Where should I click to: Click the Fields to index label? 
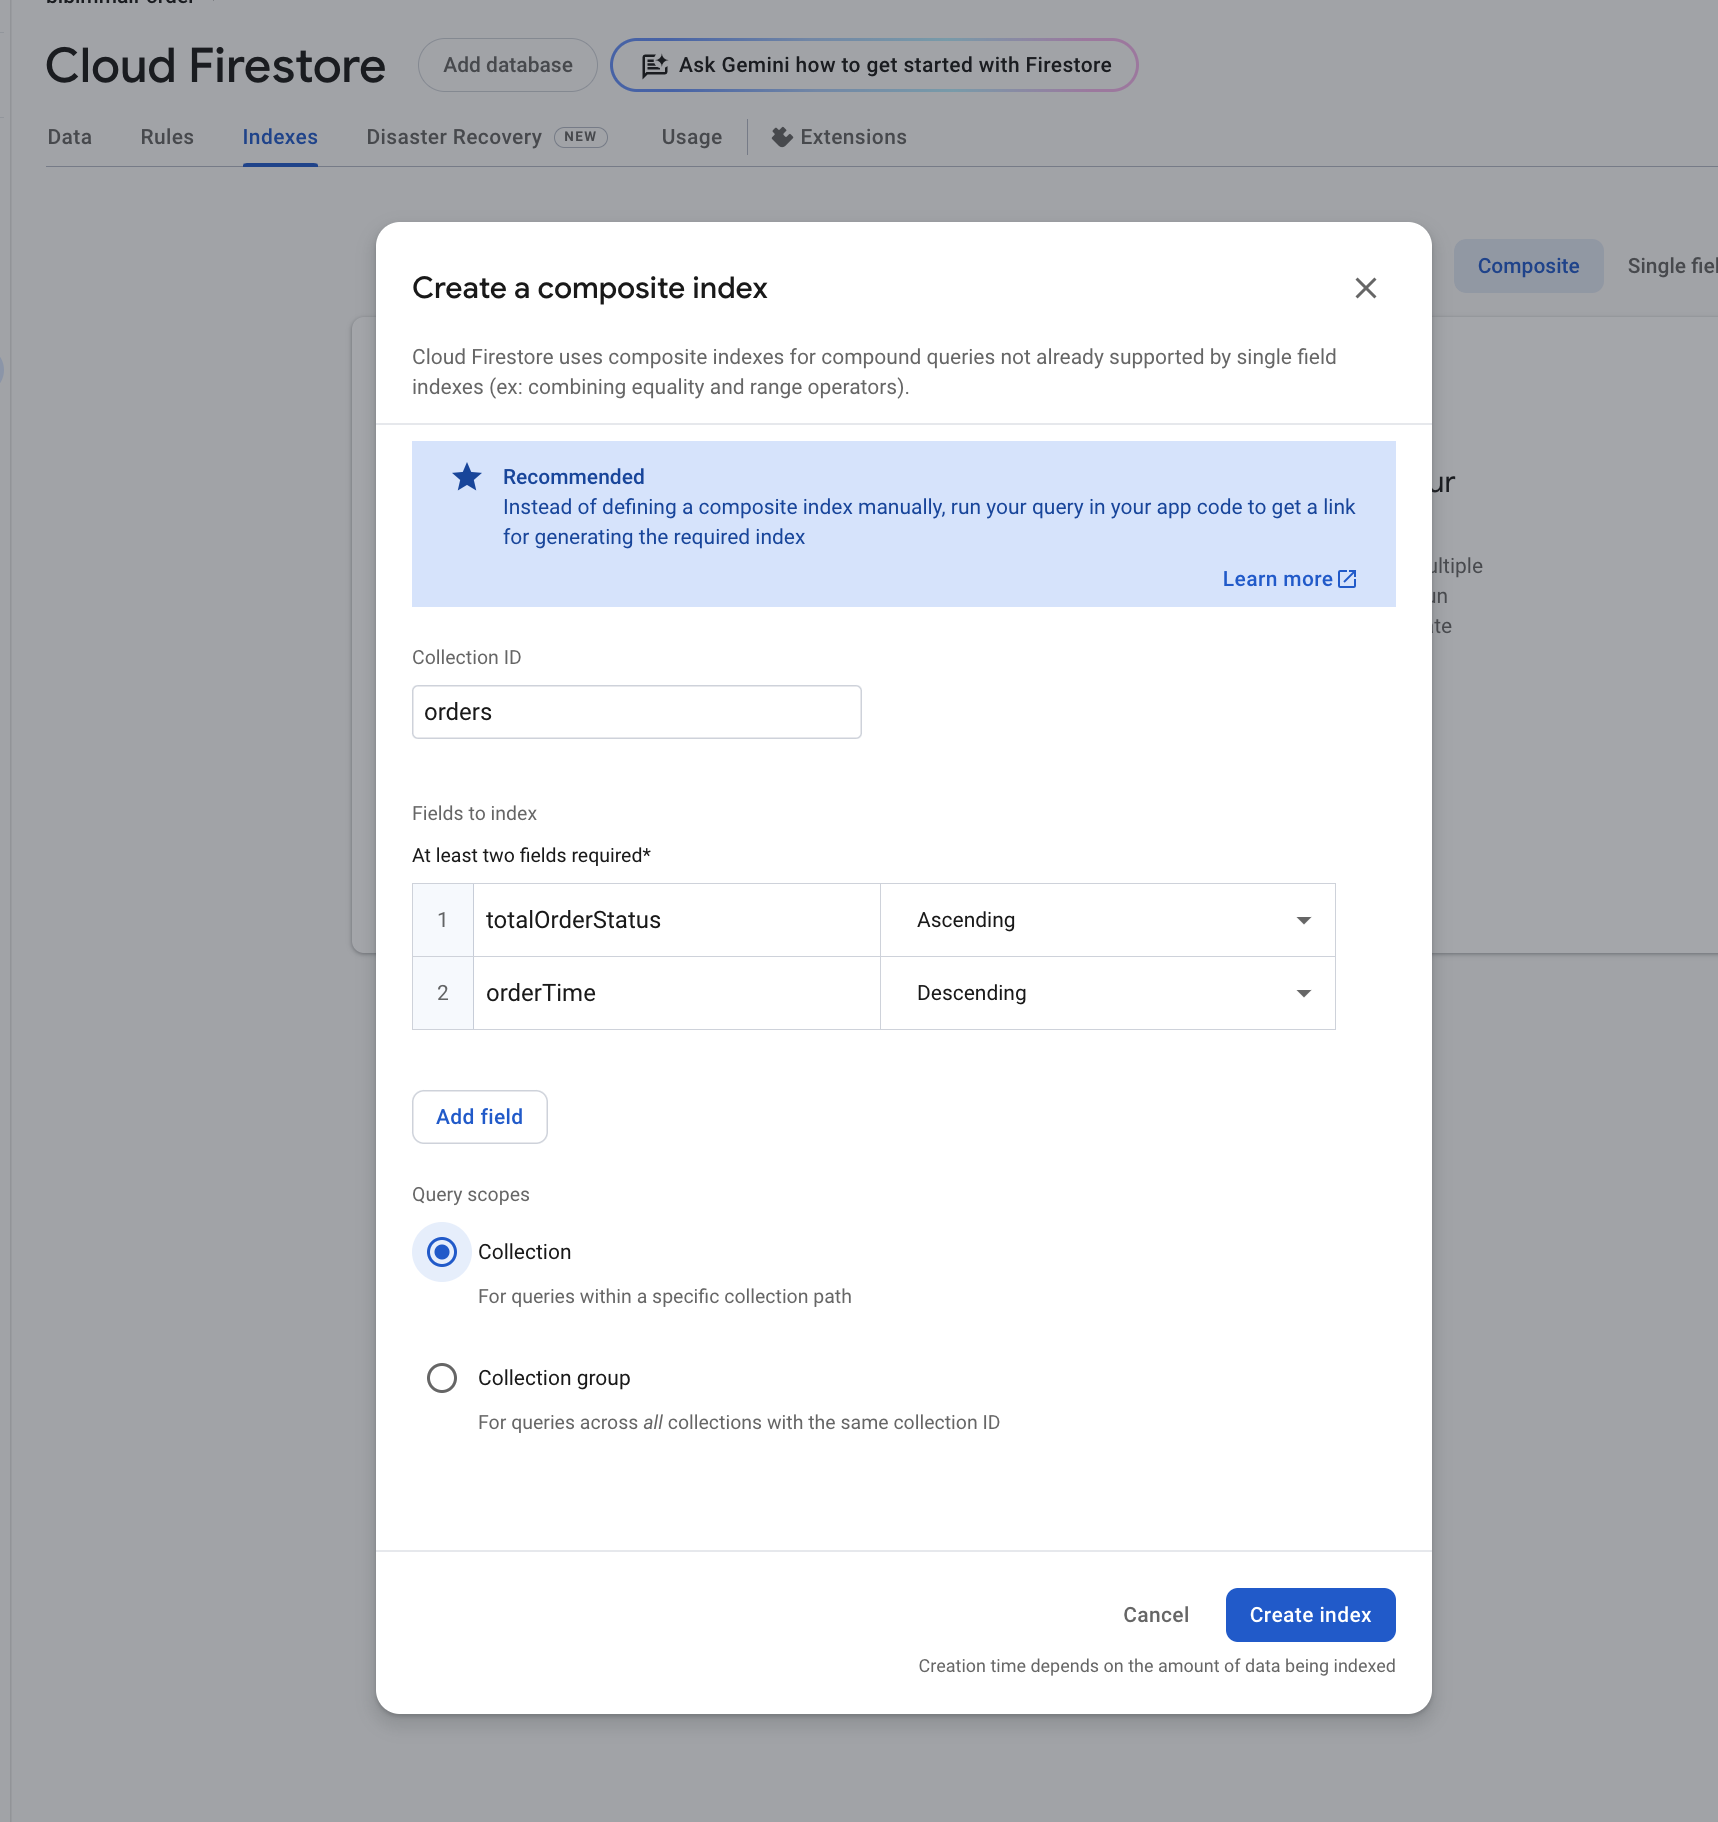point(475,813)
